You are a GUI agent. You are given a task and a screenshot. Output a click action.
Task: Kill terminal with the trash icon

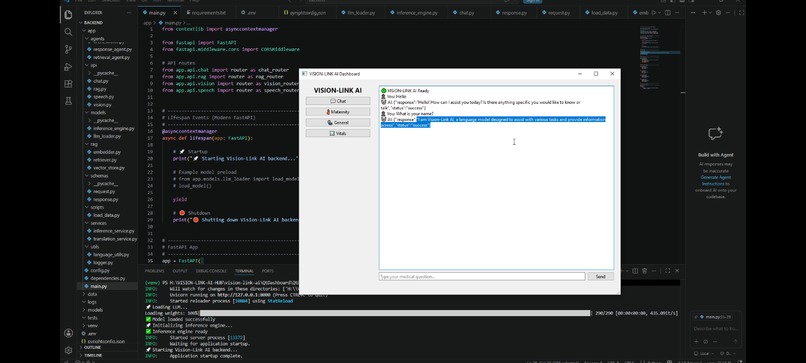tap(645, 271)
